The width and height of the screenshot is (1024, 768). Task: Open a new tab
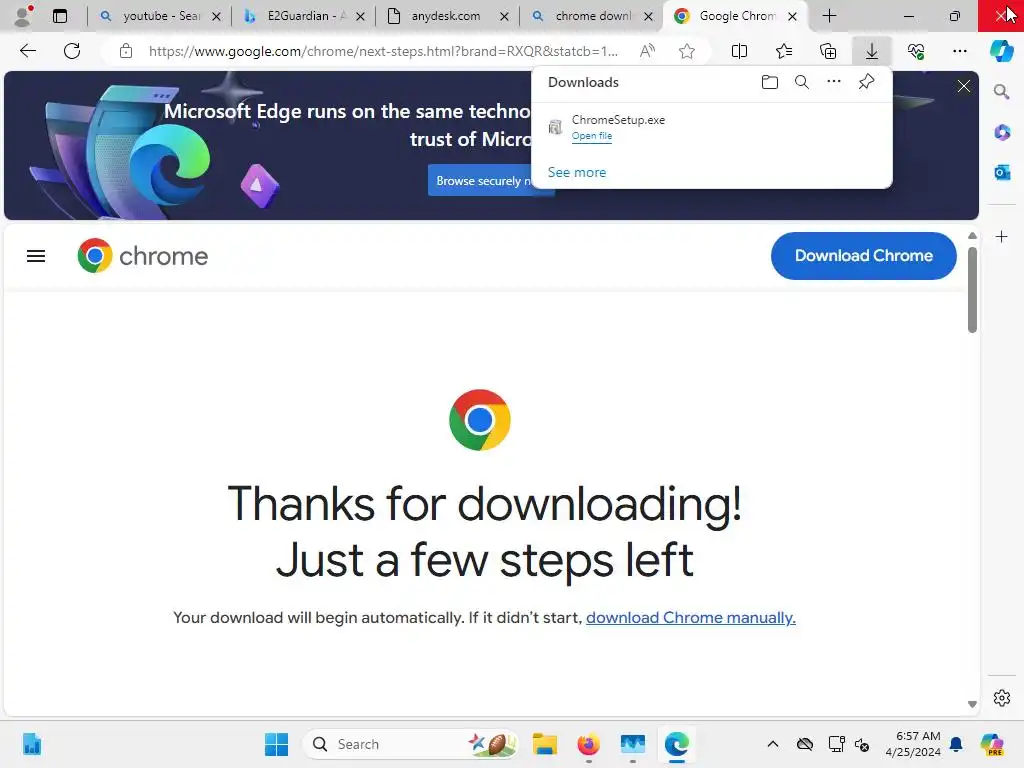pos(829,16)
